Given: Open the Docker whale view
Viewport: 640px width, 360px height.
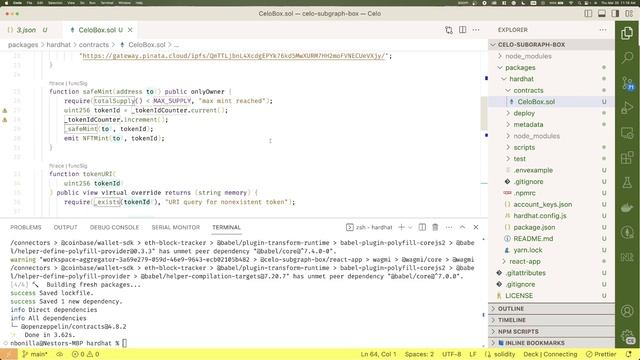Looking at the screenshot, I should (627, 207).
